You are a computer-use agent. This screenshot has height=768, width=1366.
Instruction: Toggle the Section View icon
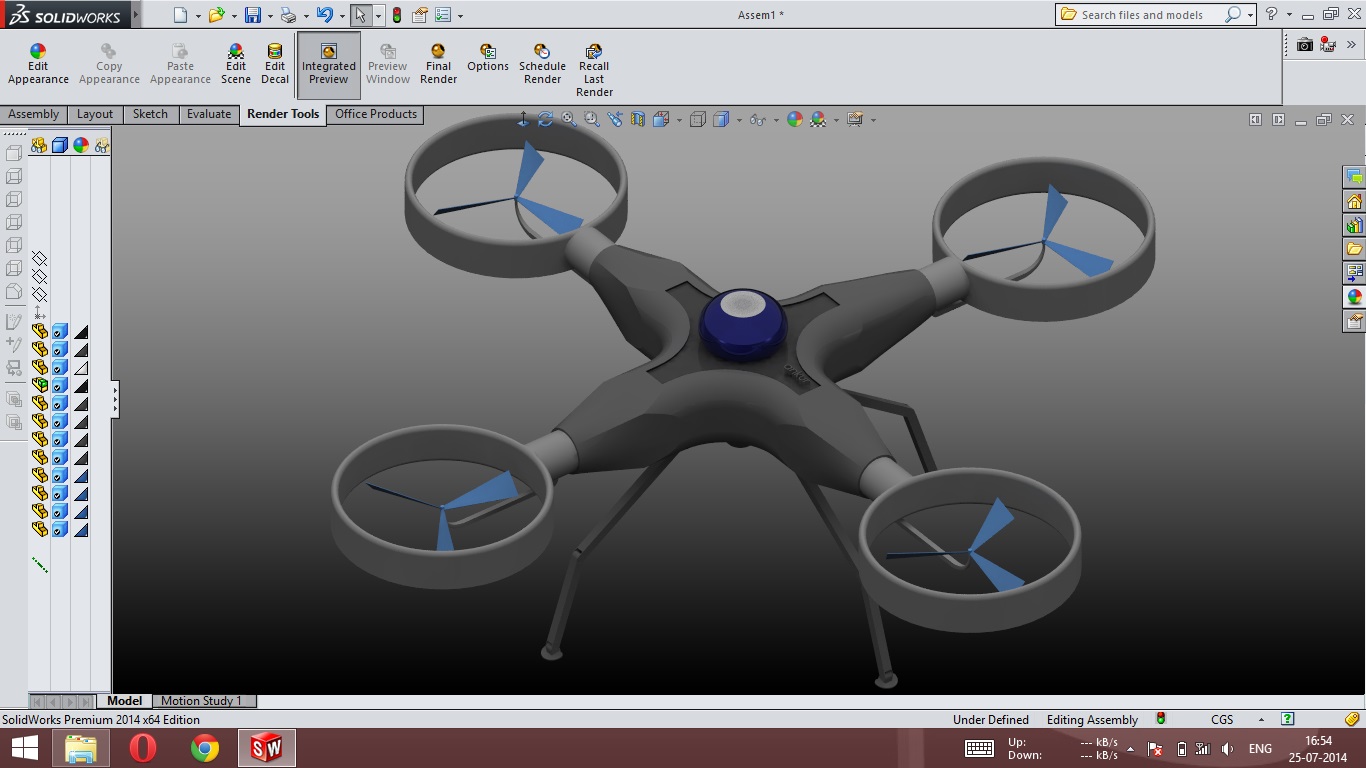click(638, 119)
